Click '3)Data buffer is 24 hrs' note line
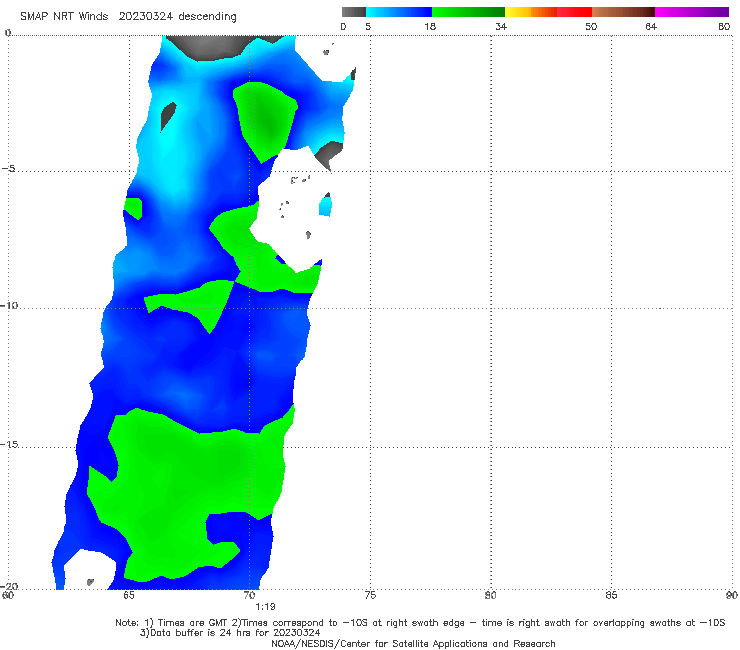Screen dimensions: 740x650 [x=230, y=633]
